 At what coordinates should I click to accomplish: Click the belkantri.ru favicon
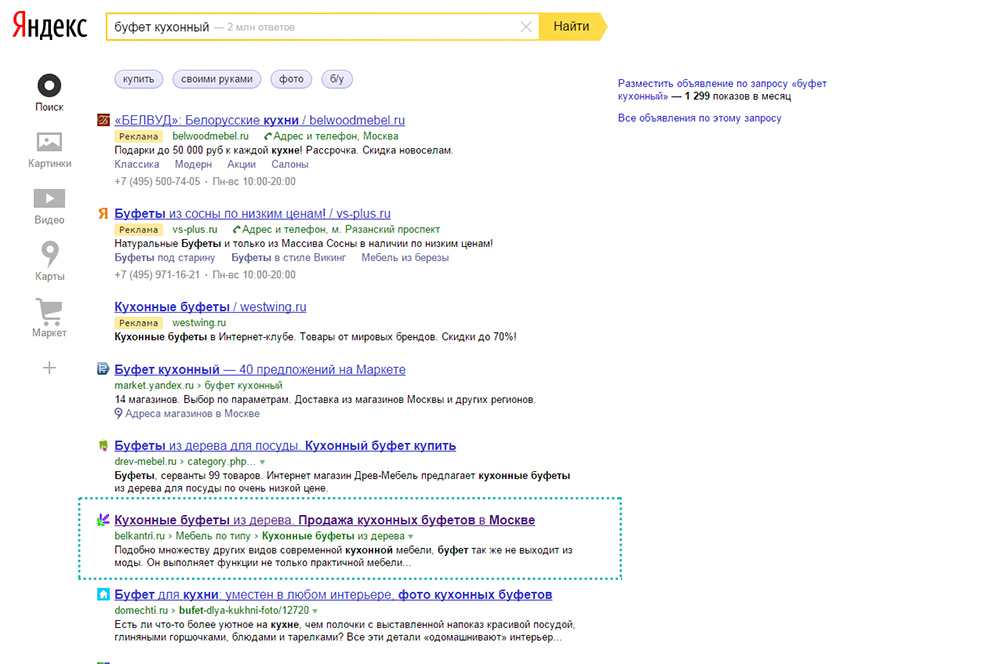(103, 520)
